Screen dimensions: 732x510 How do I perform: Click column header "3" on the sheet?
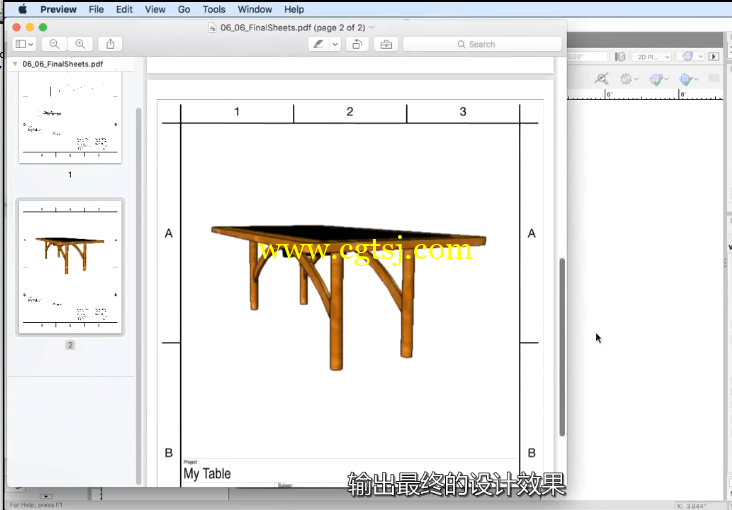[463, 112]
